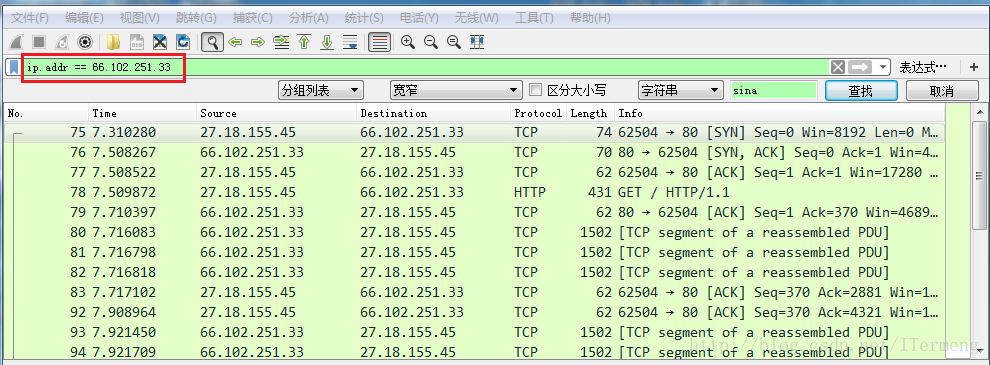Sort by the No. column header
Screen dimensions: 990x365
(x=46, y=114)
